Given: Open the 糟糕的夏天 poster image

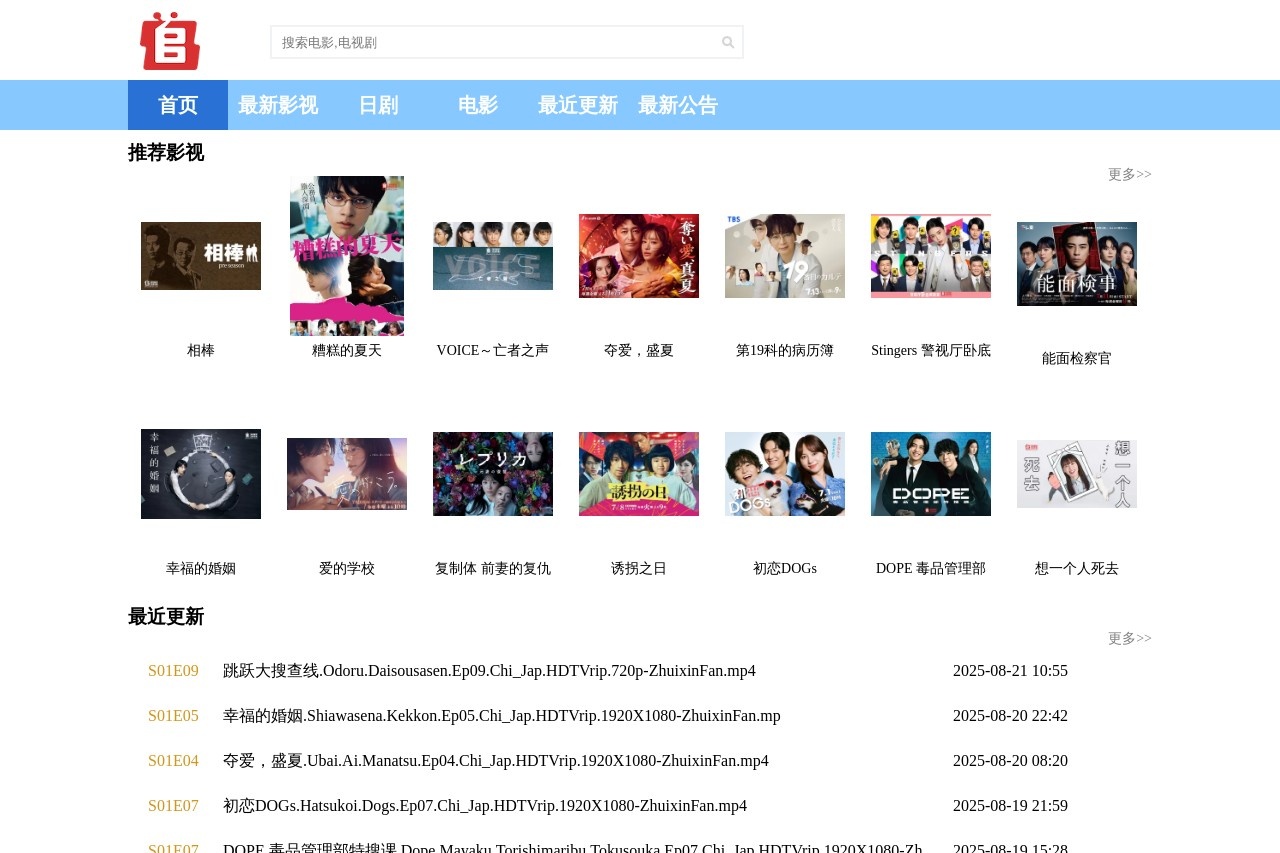Looking at the screenshot, I should [347, 256].
